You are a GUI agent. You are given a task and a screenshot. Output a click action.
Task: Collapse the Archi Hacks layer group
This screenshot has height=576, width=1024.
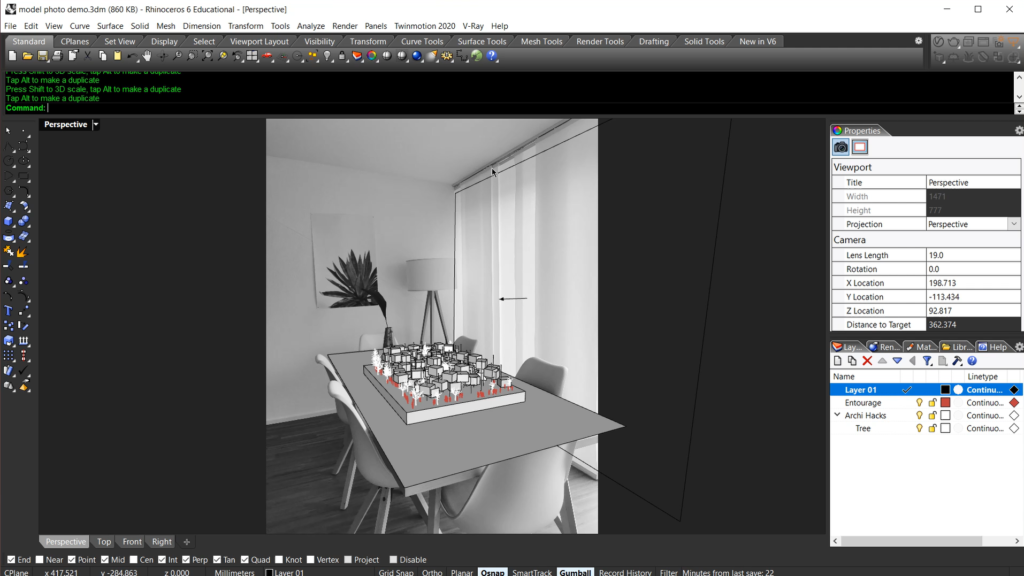[x=838, y=415]
